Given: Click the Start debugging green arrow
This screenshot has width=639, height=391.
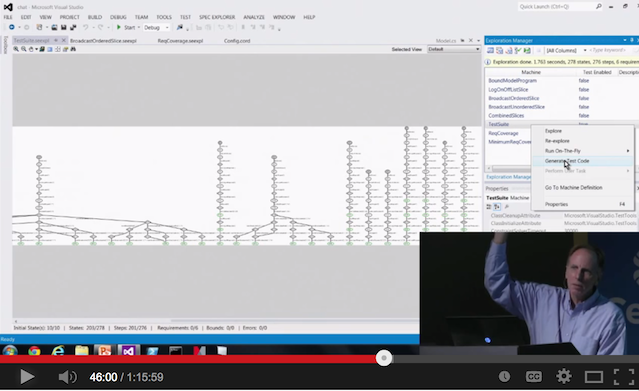Looking at the screenshot, I should click(119, 27).
